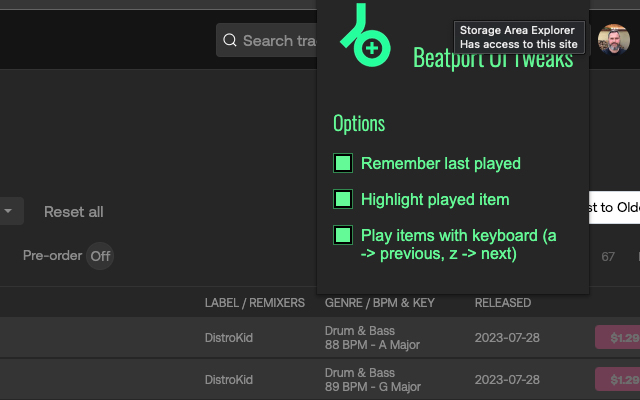Viewport: 640px width, 400px height.
Task: Open the DistroKid label link in first row
Action: pos(229,338)
